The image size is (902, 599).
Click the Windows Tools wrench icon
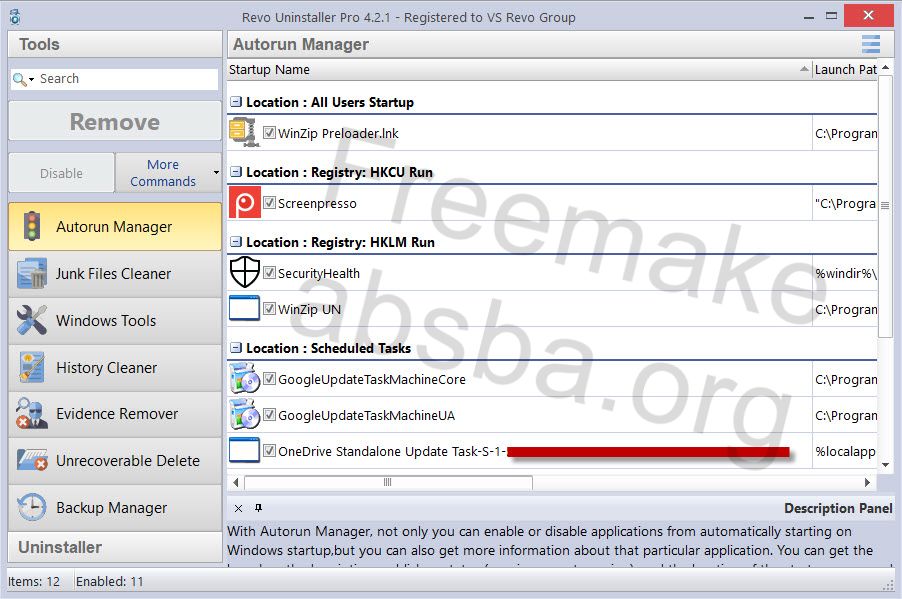pyautogui.click(x=32, y=320)
